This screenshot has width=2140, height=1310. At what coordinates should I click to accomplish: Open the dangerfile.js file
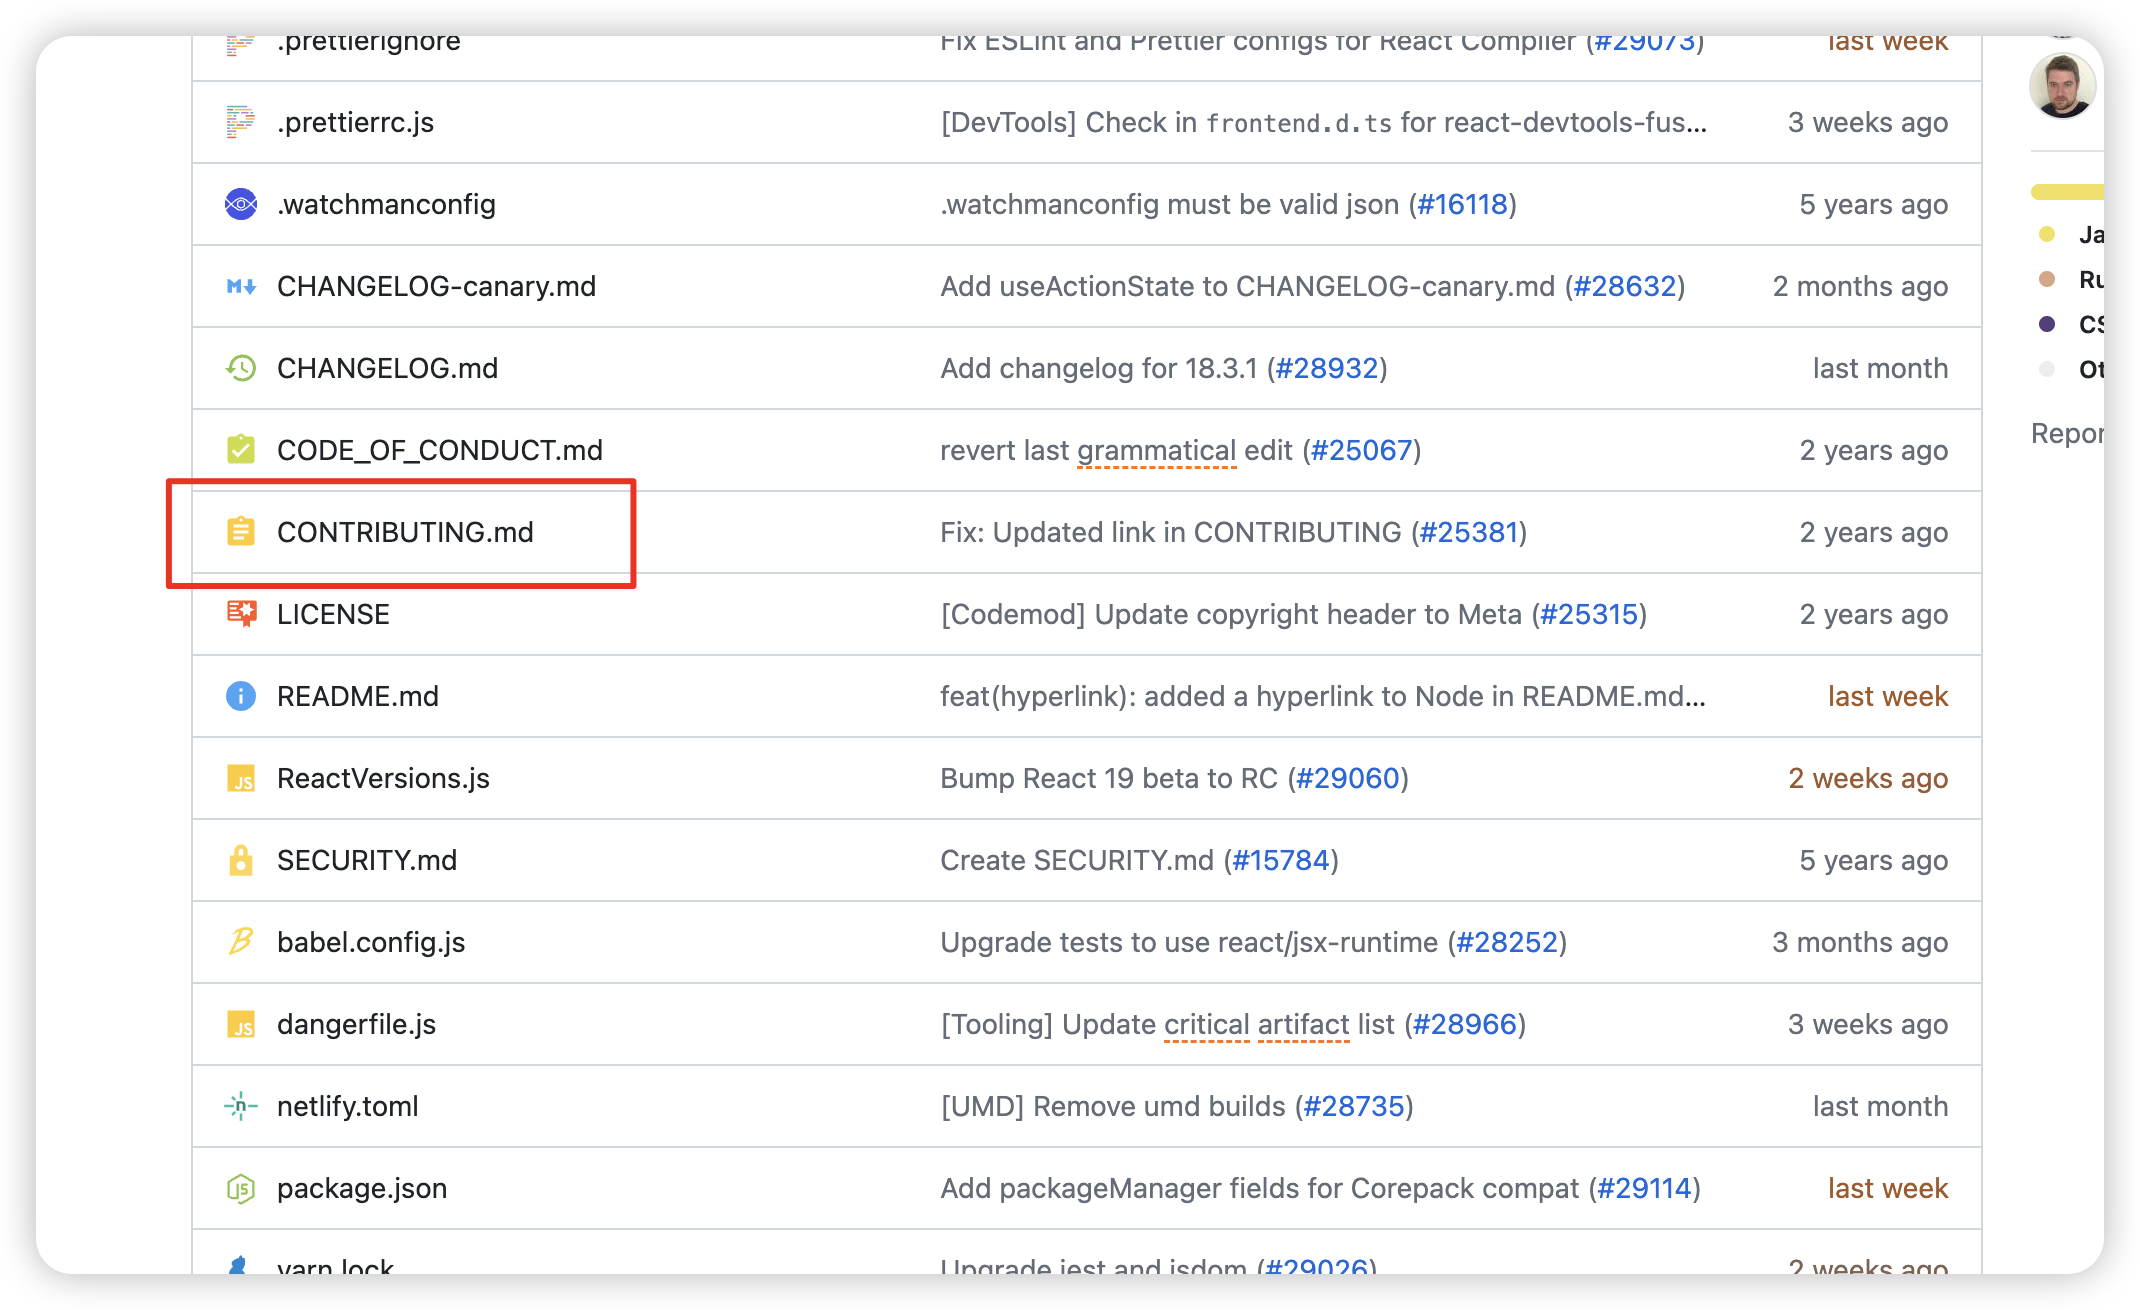point(356,1024)
